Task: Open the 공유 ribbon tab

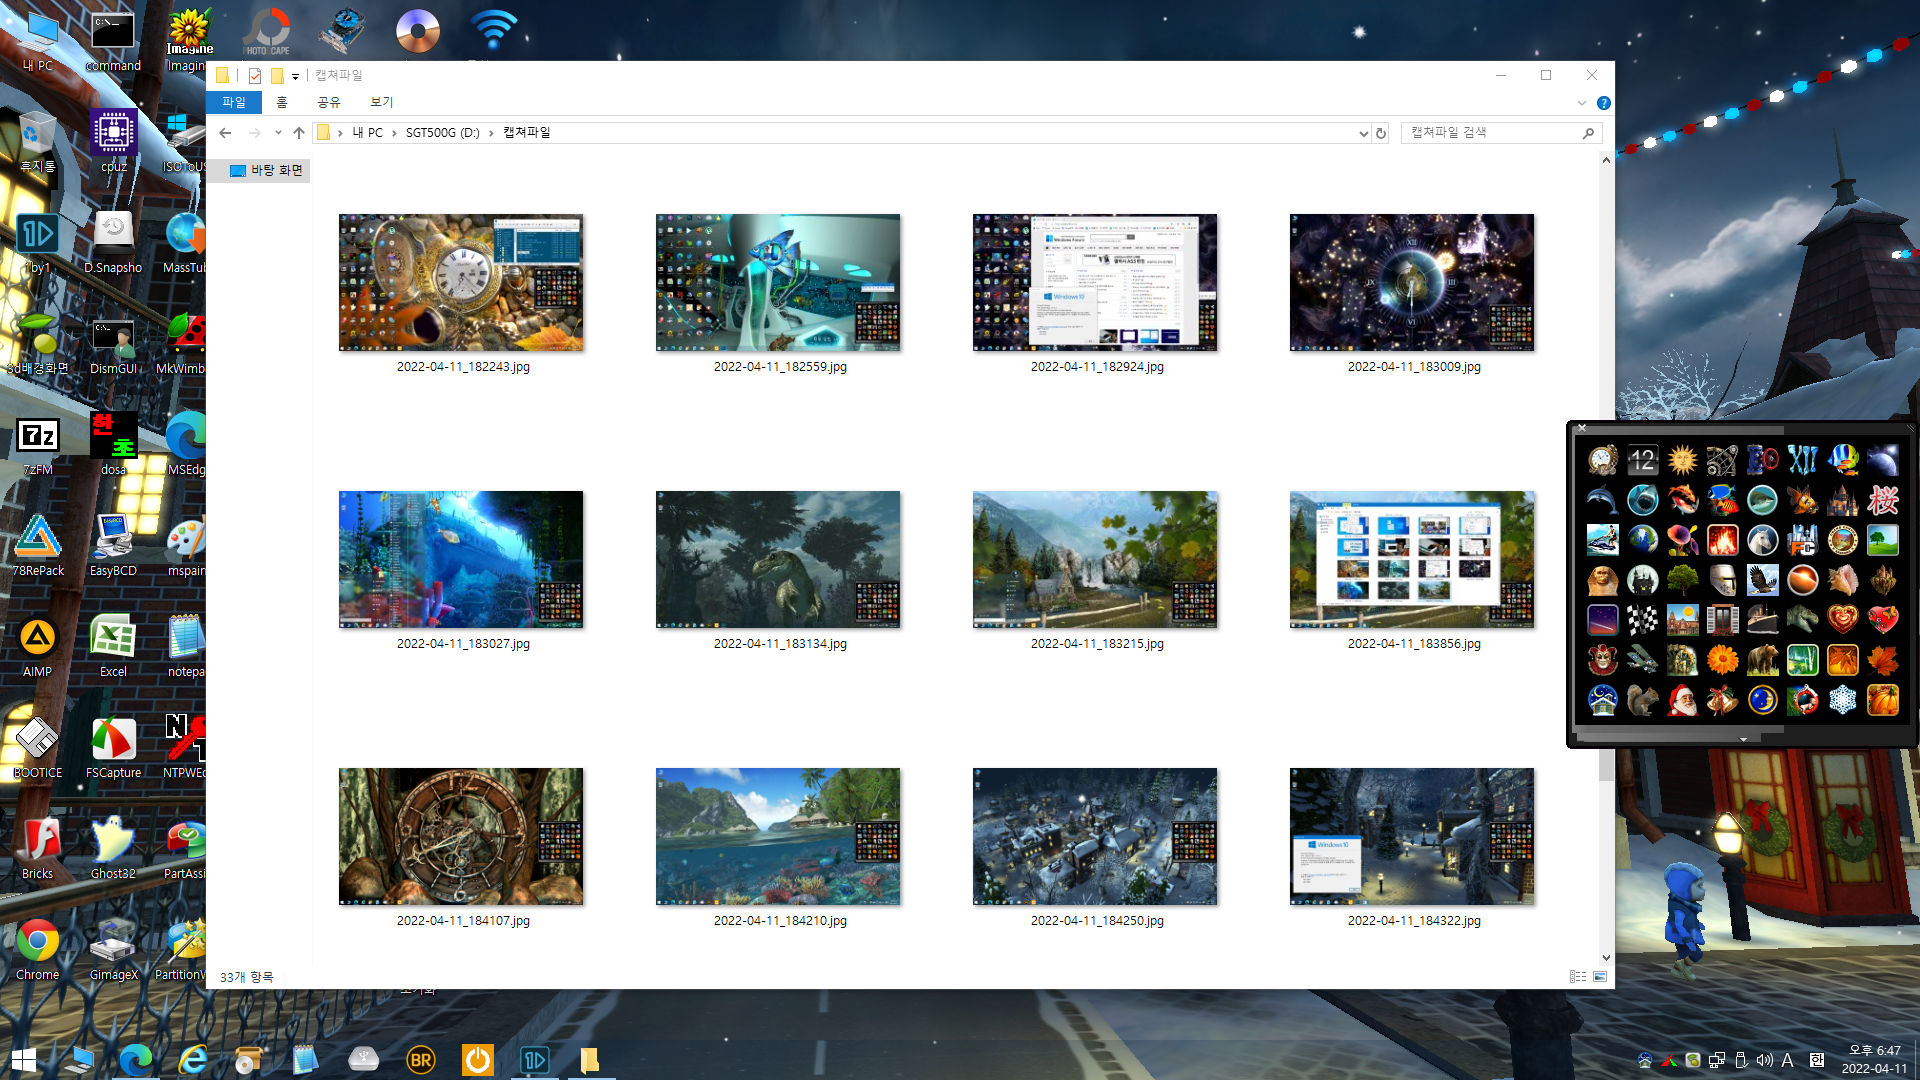Action: [x=329, y=102]
